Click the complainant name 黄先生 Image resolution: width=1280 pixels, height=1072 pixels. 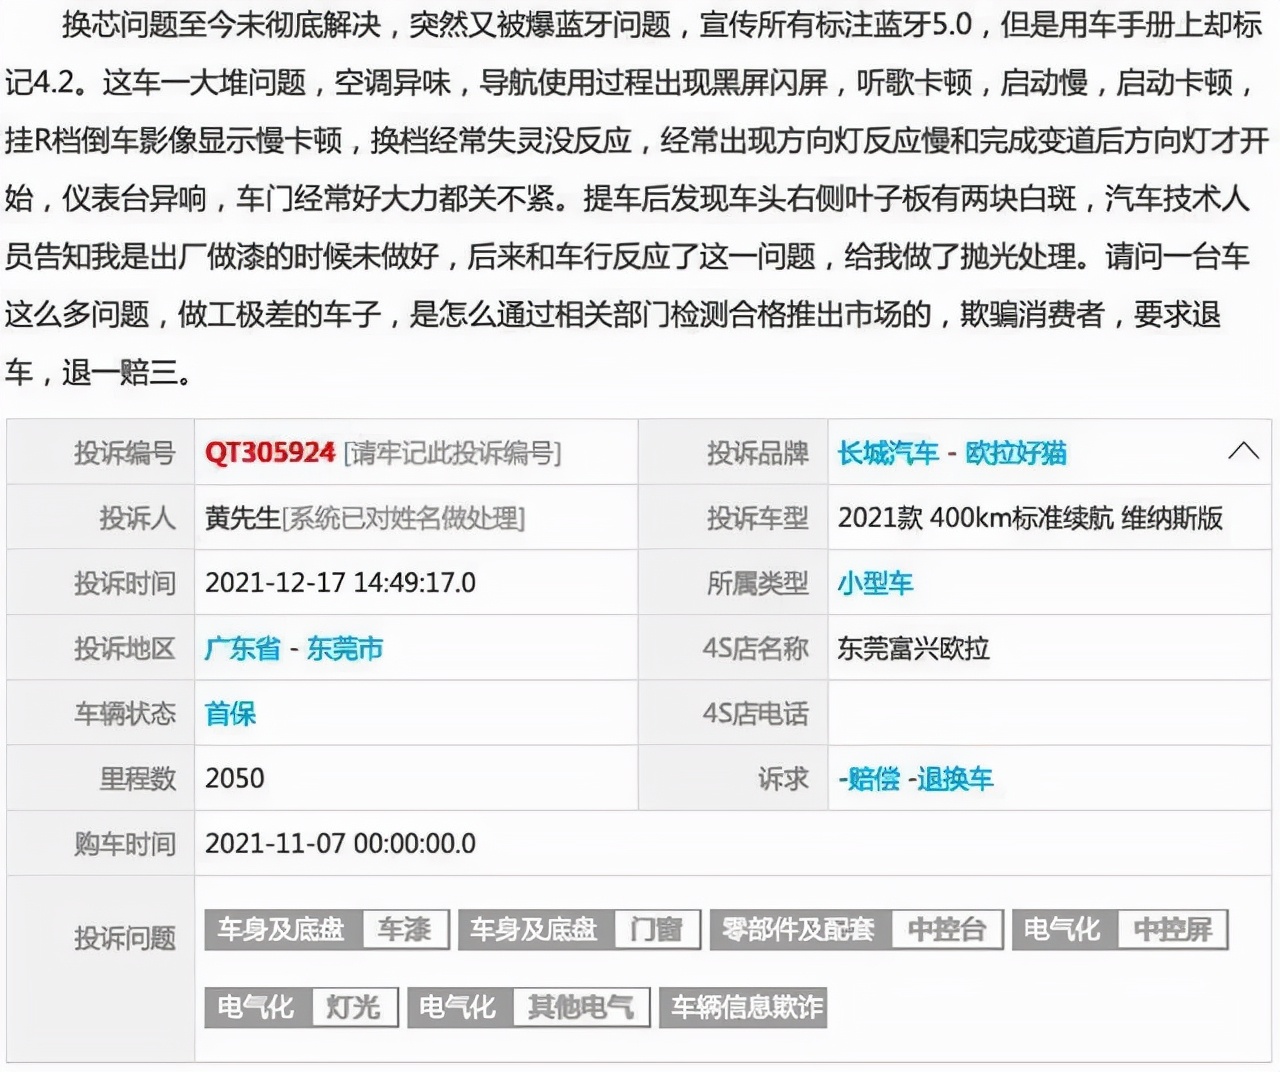pyautogui.click(x=243, y=518)
